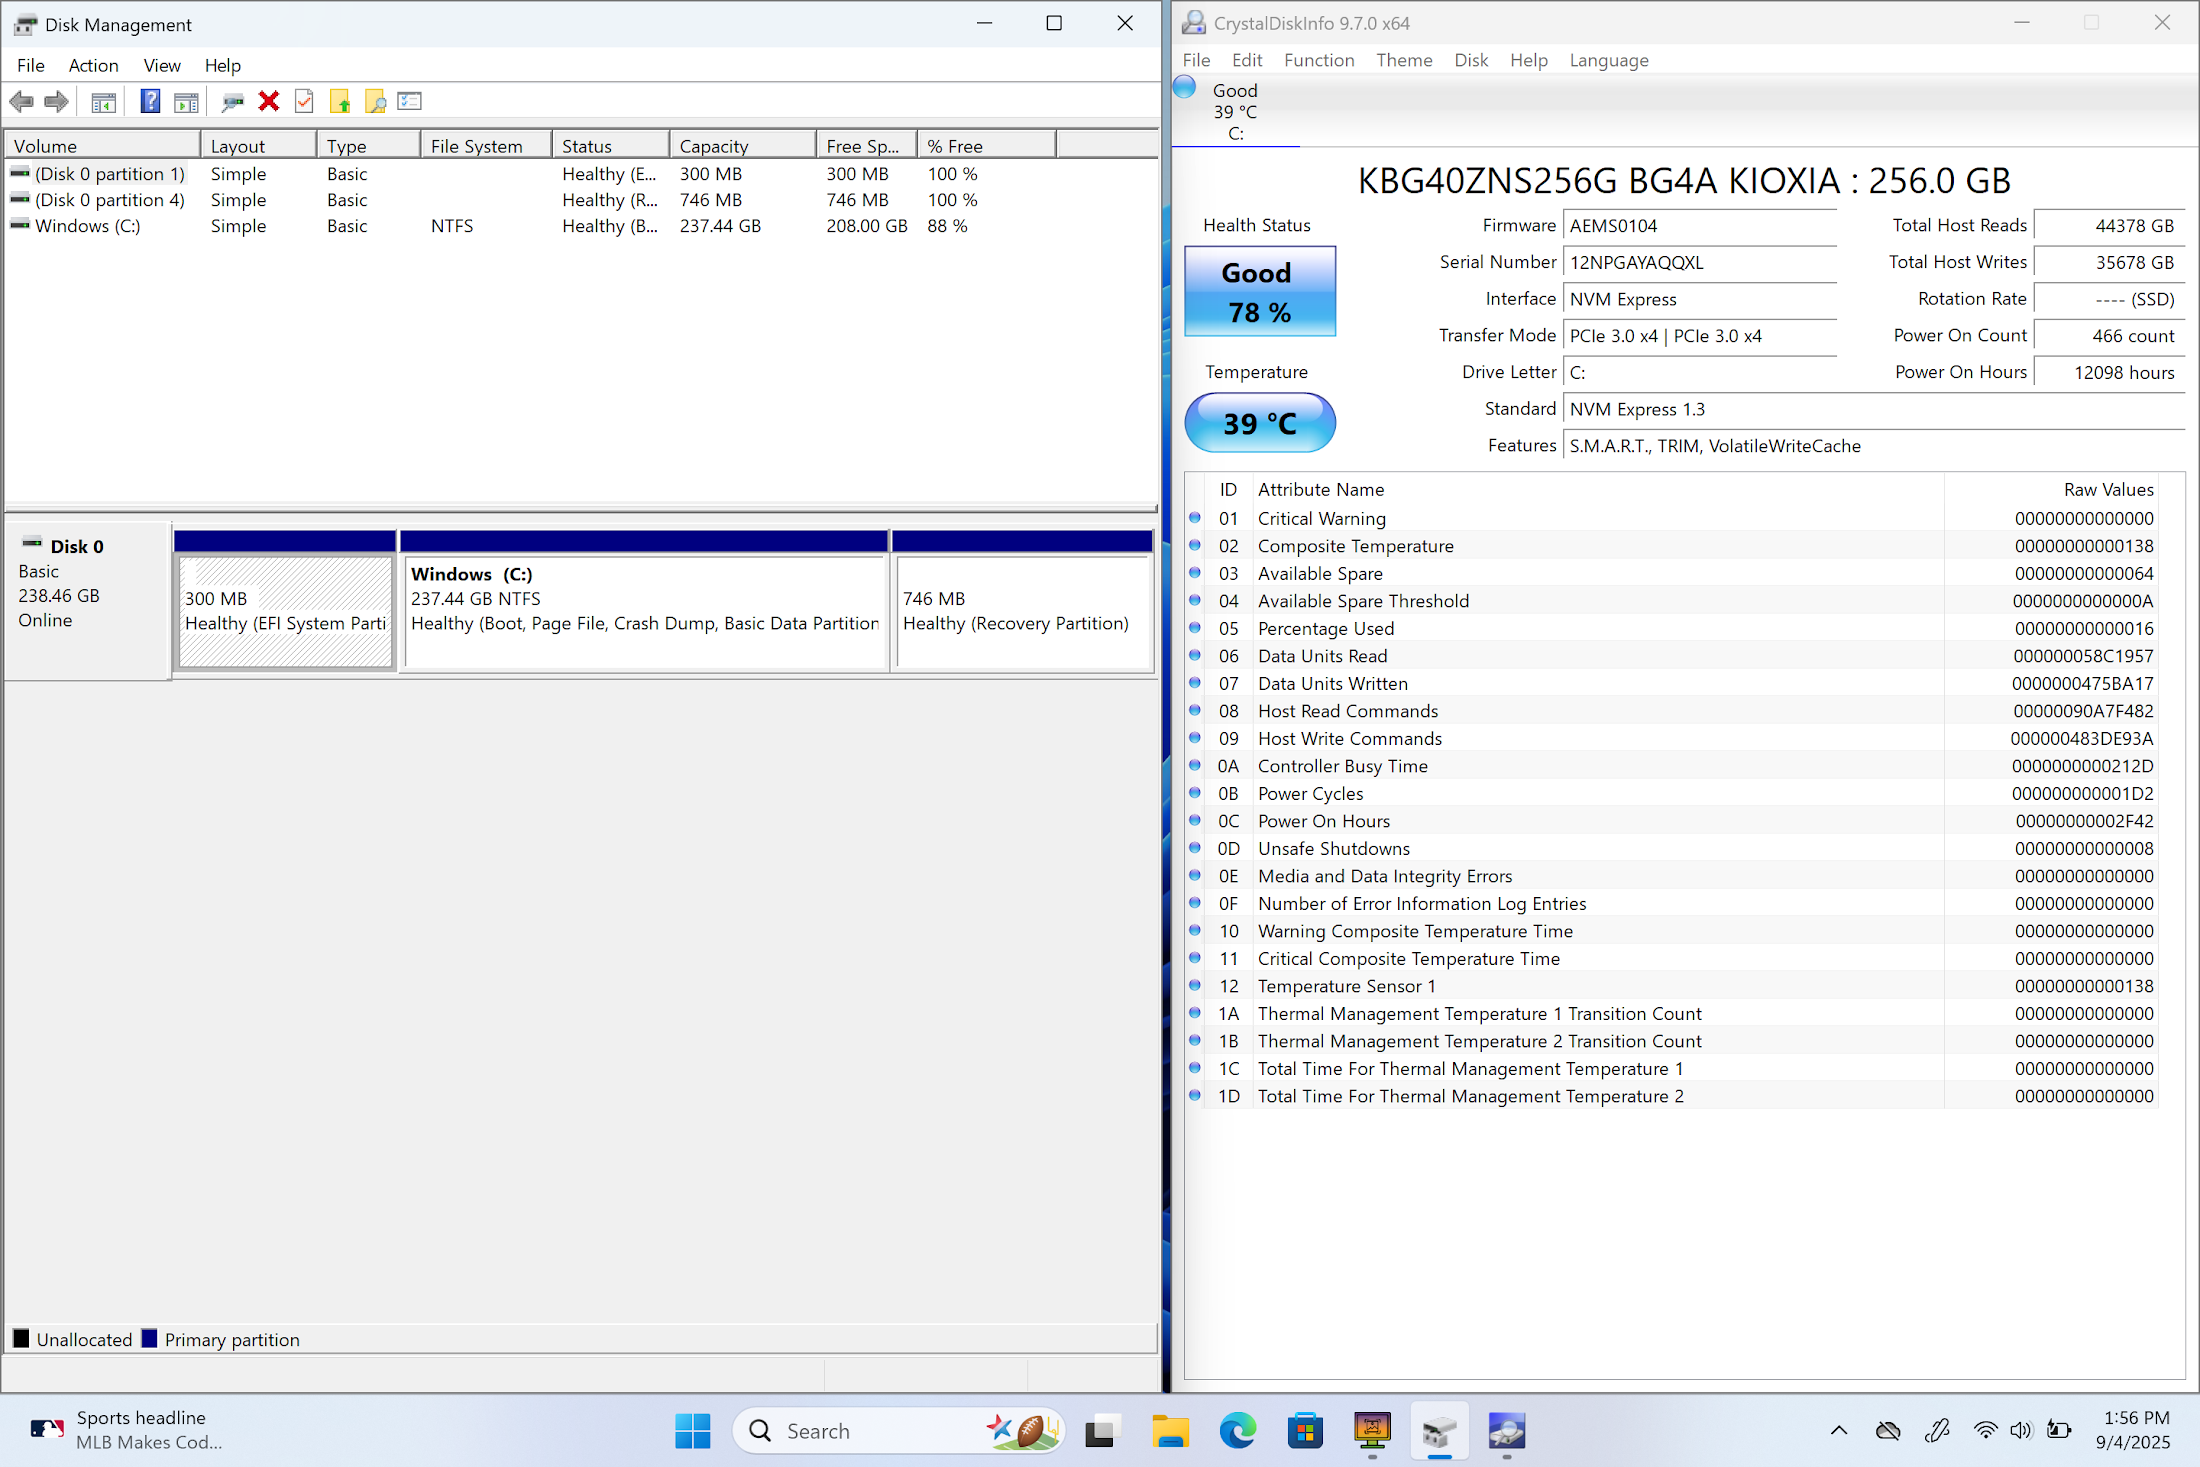This screenshot has height=1467, width=2200.
Task: Click the Serial Number field 12NPGAYAQQXL
Action: 1700,262
